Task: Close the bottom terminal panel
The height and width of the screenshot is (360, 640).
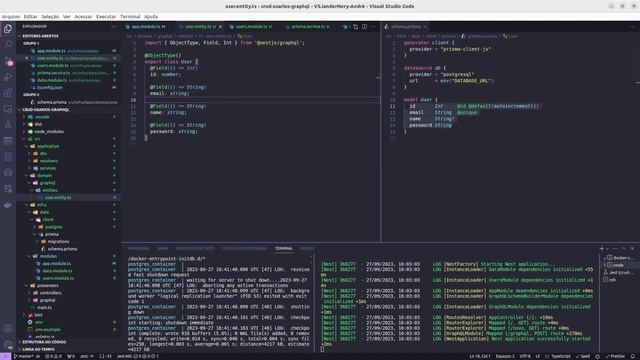Action: pos(632,248)
